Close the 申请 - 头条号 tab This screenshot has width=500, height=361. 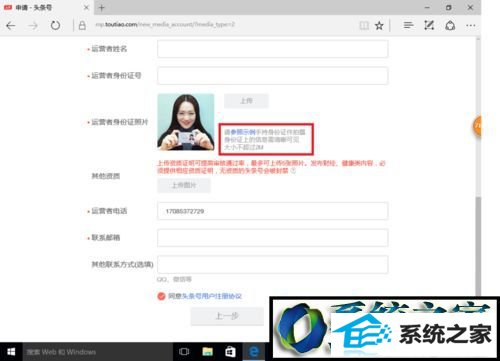pos(86,7)
